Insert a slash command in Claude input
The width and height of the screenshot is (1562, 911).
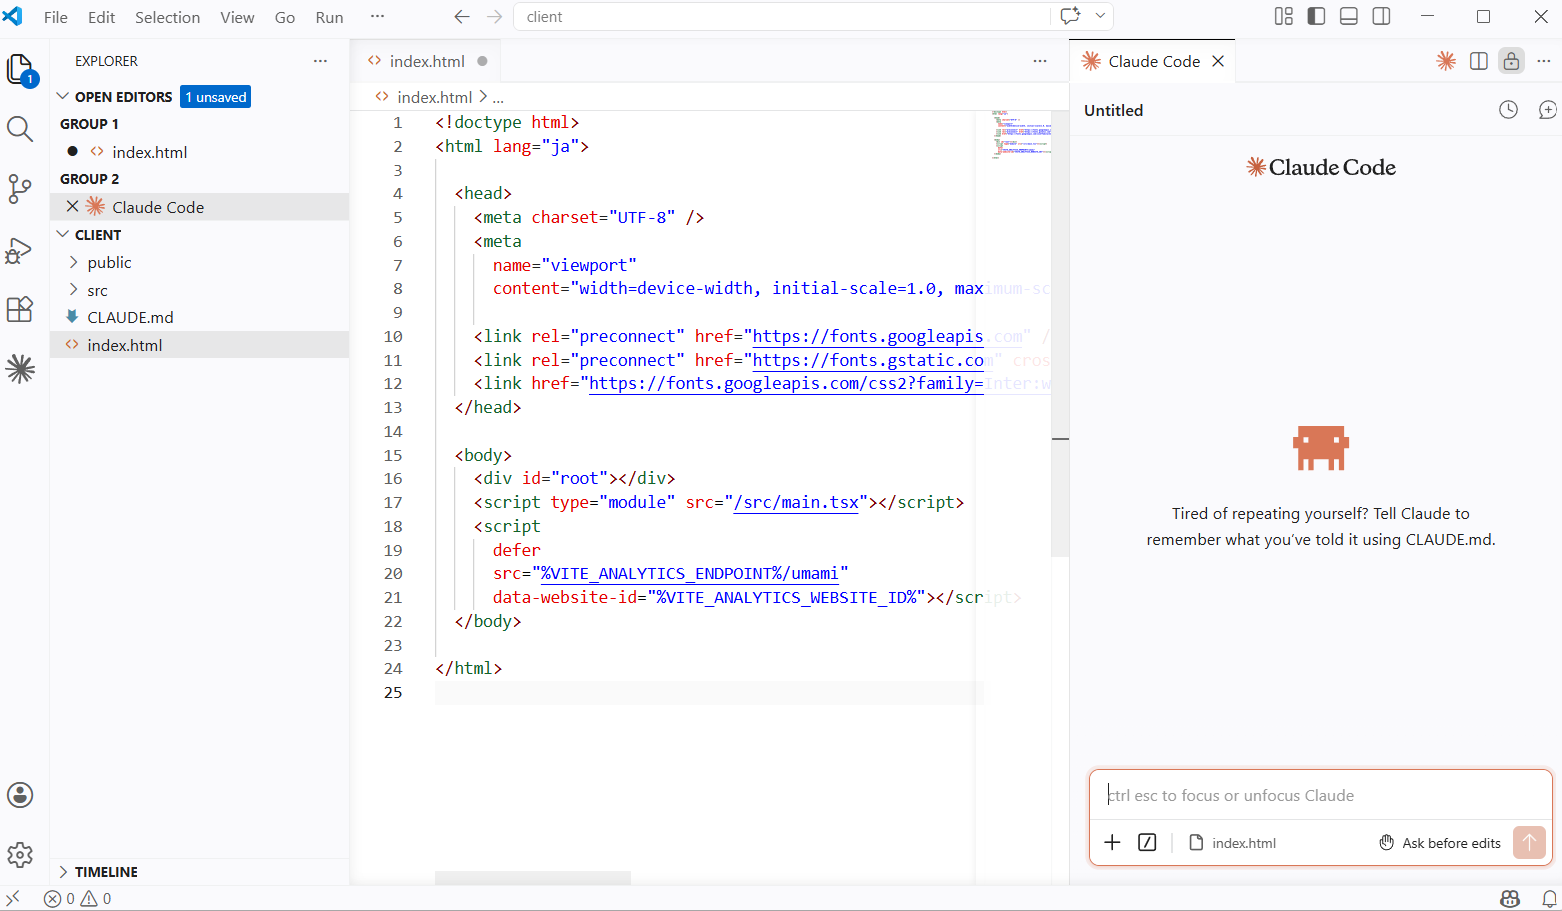tap(1146, 842)
